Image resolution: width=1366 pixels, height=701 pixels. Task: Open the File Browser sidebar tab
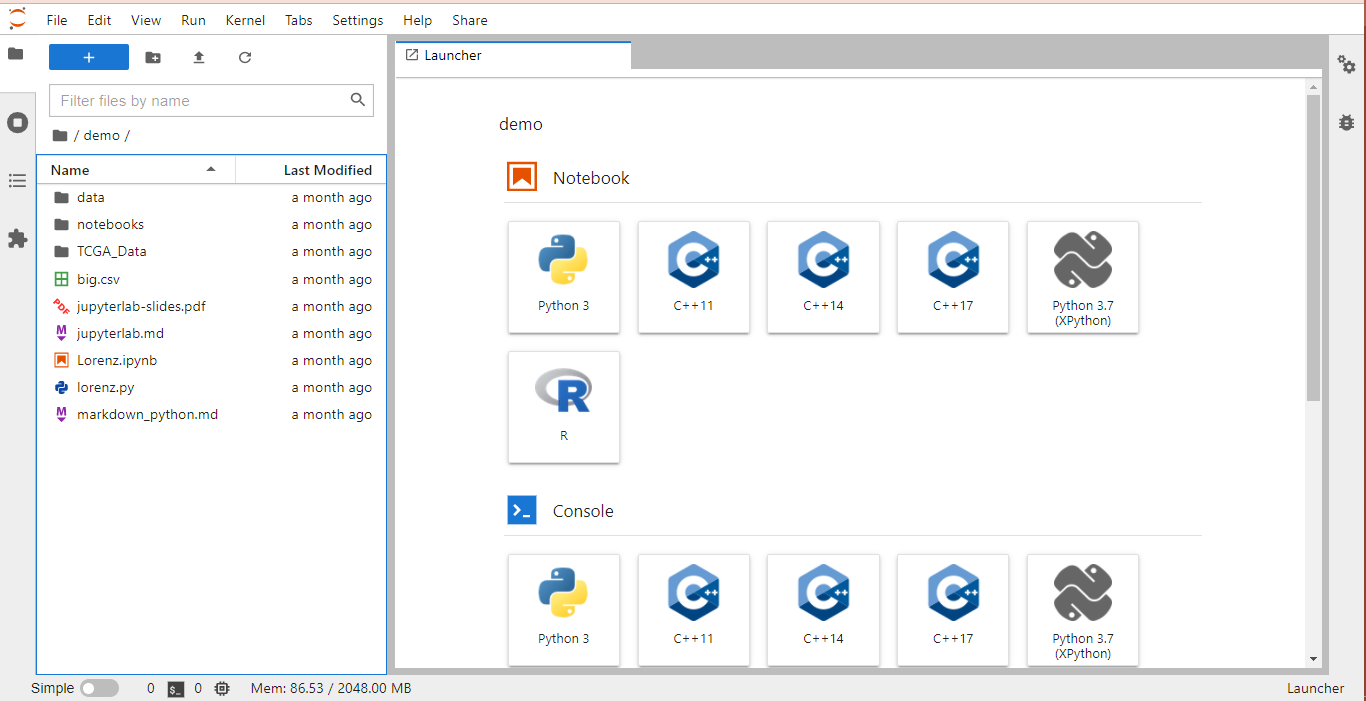pyautogui.click(x=16, y=54)
